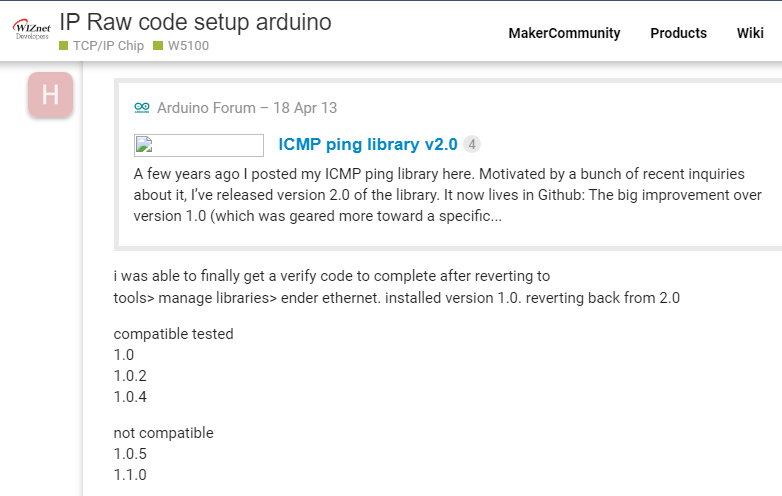Follow the ICMP ping library v2.0 link

368,144
